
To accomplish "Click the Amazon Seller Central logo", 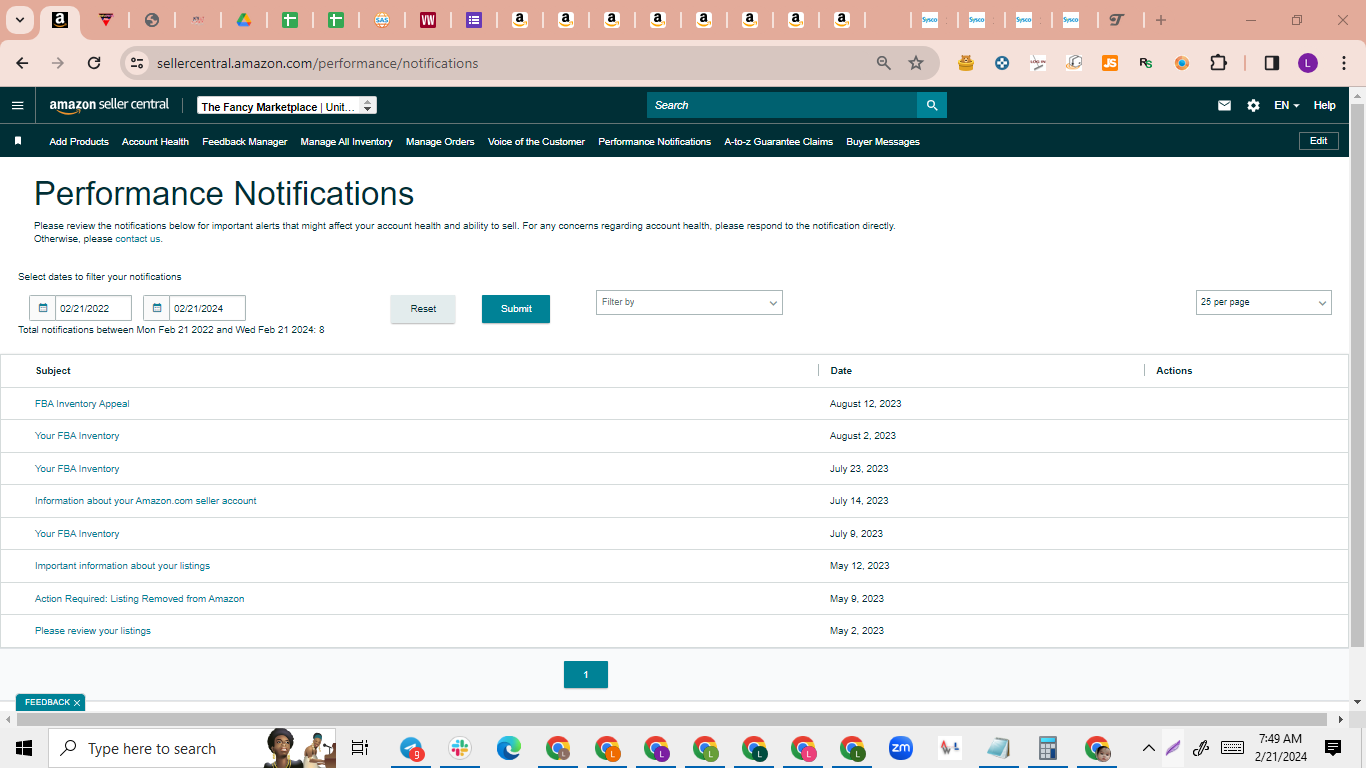I will [109, 105].
